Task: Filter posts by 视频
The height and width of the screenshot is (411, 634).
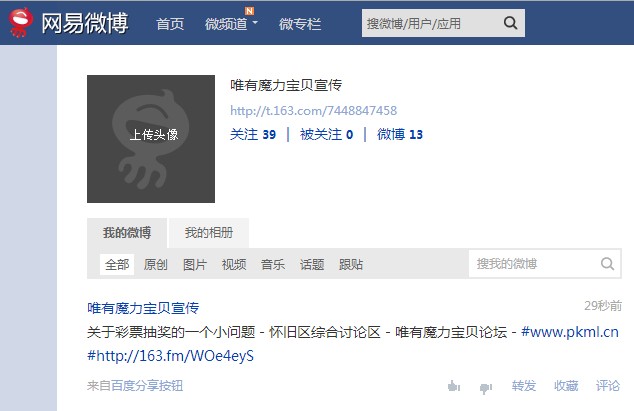Action: (x=234, y=265)
